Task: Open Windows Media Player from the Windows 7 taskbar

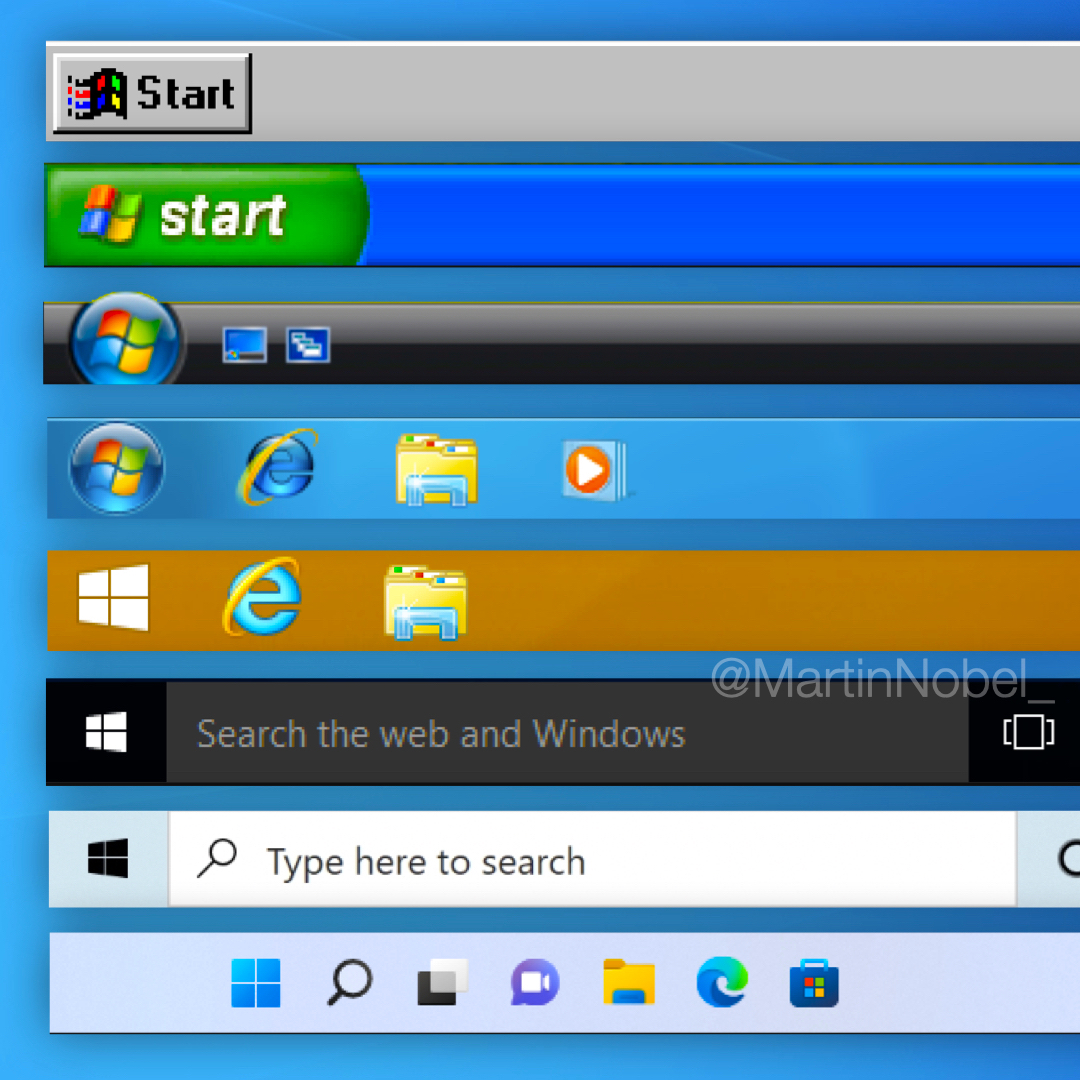Action: [594, 470]
